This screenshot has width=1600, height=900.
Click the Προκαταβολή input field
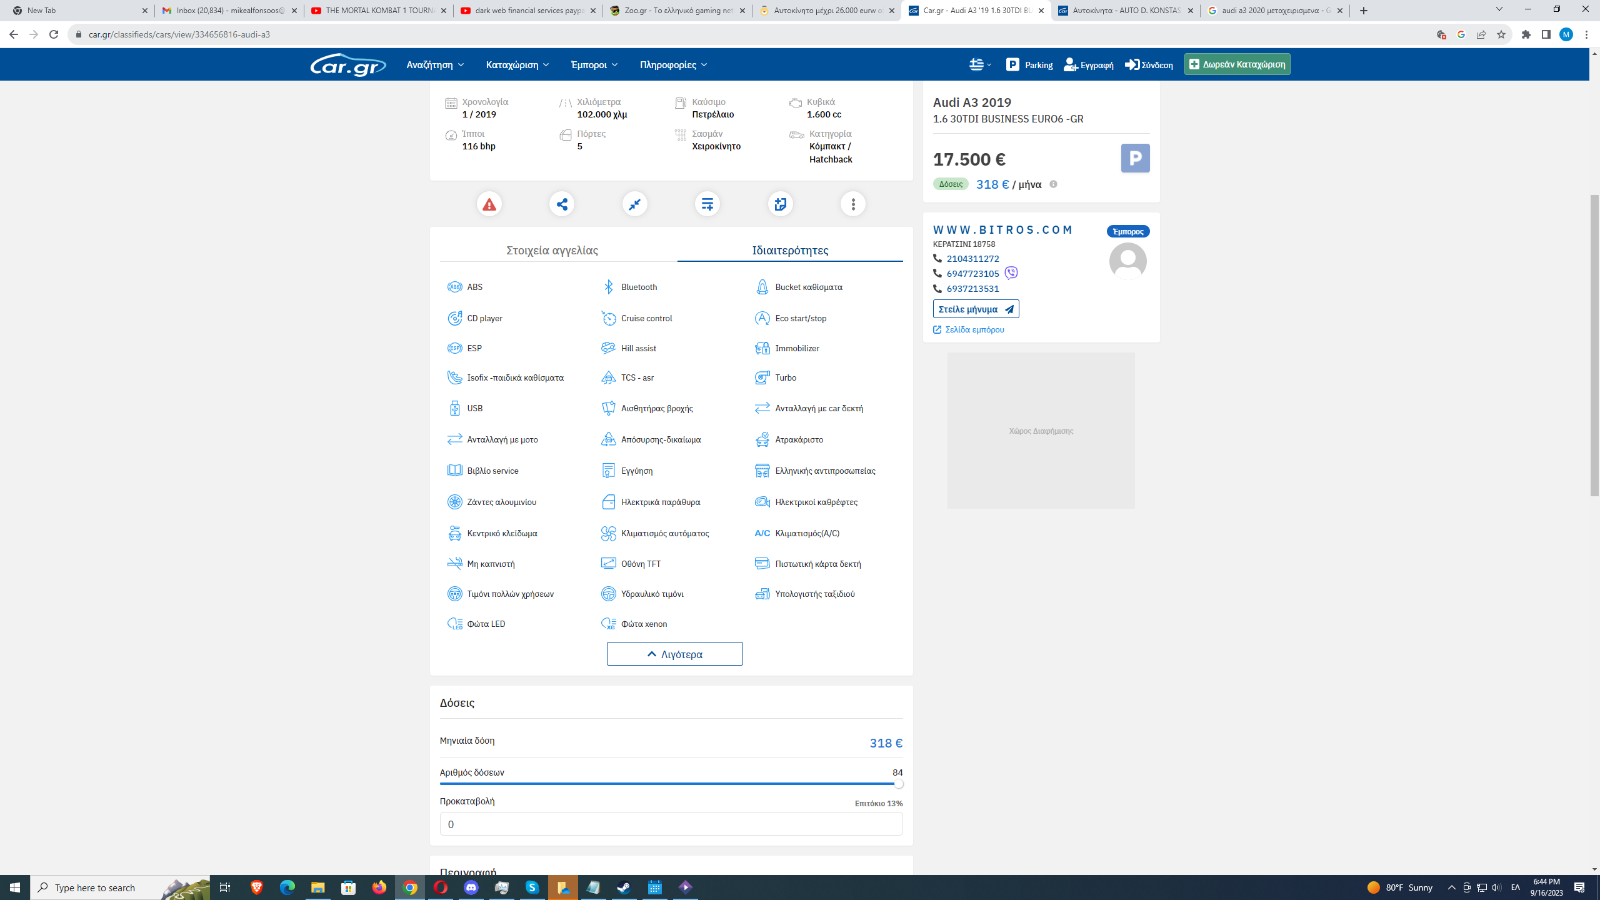click(x=671, y=824)
